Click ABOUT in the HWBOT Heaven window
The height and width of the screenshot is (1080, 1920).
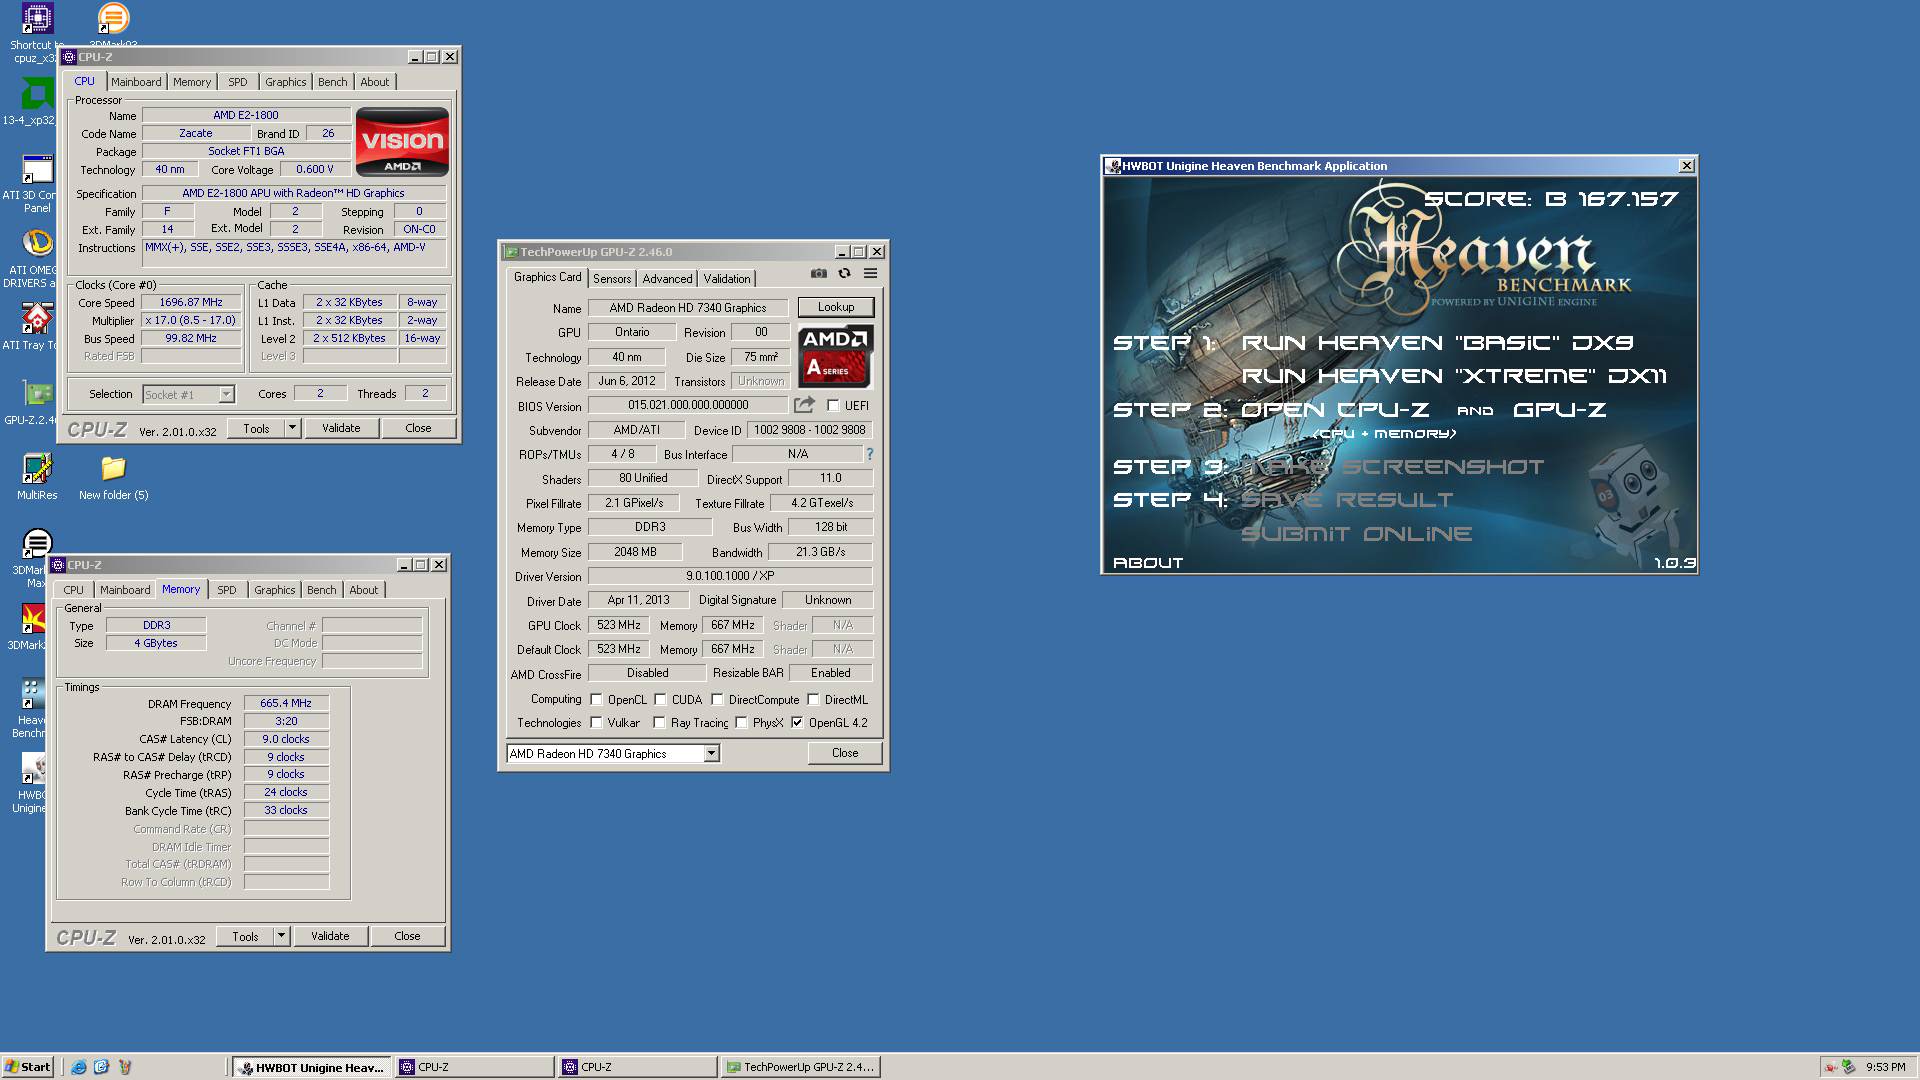coord(1148,563)
